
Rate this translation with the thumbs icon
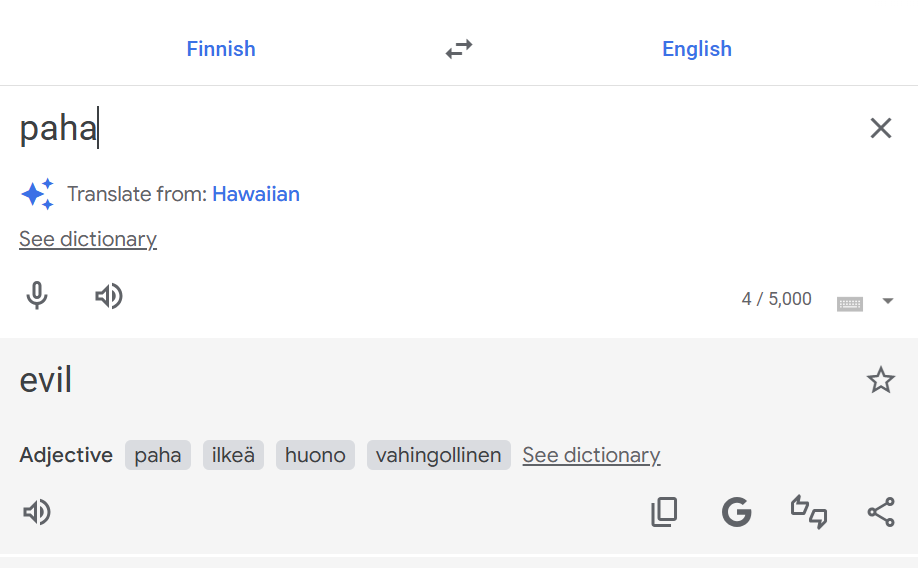809,513
